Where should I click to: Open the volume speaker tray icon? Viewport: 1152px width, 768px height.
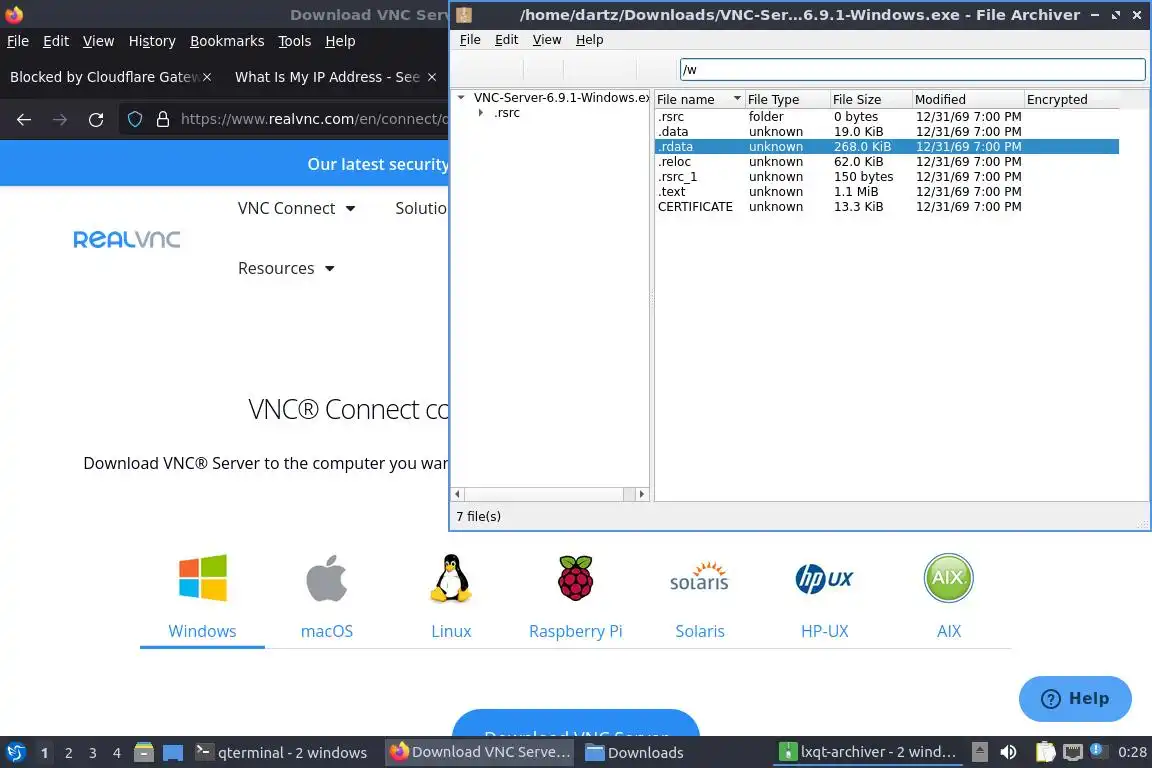tap(1008, 753)
